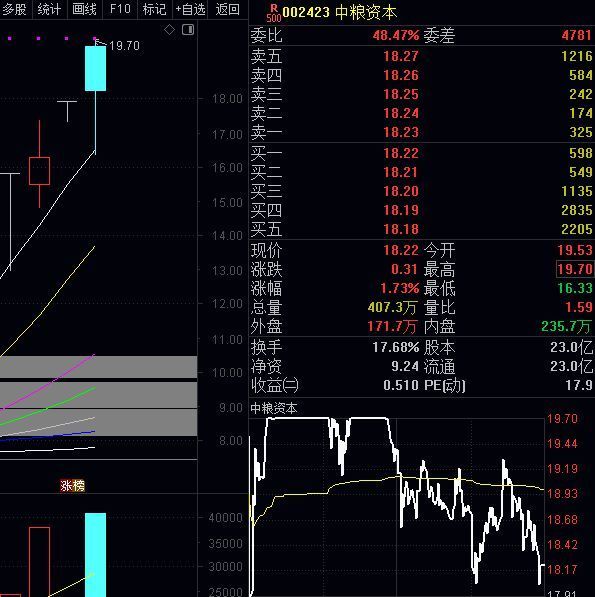Click the 标记 mark button
This screenshot has height=597, width=595.
tap(154, 9)
